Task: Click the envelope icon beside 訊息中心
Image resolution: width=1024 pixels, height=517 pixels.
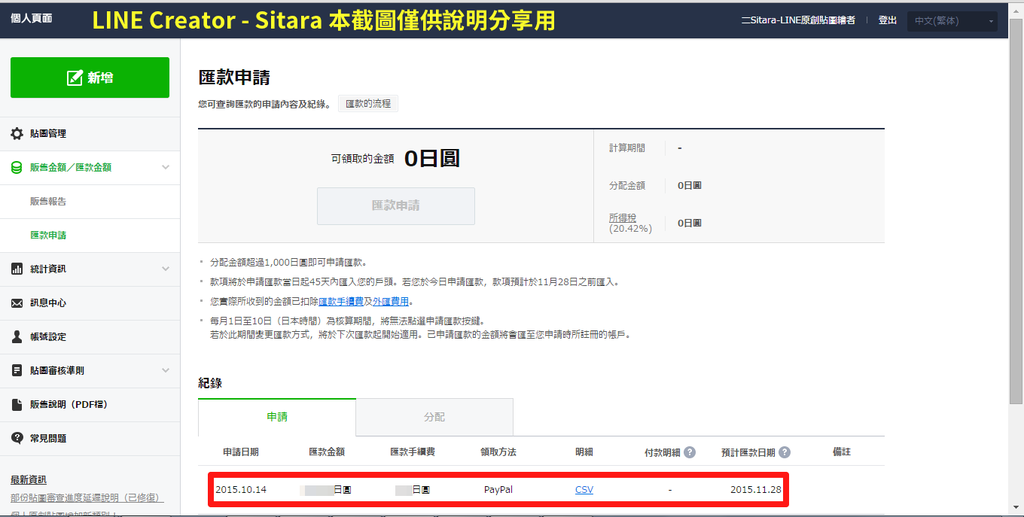Action: 17,303
